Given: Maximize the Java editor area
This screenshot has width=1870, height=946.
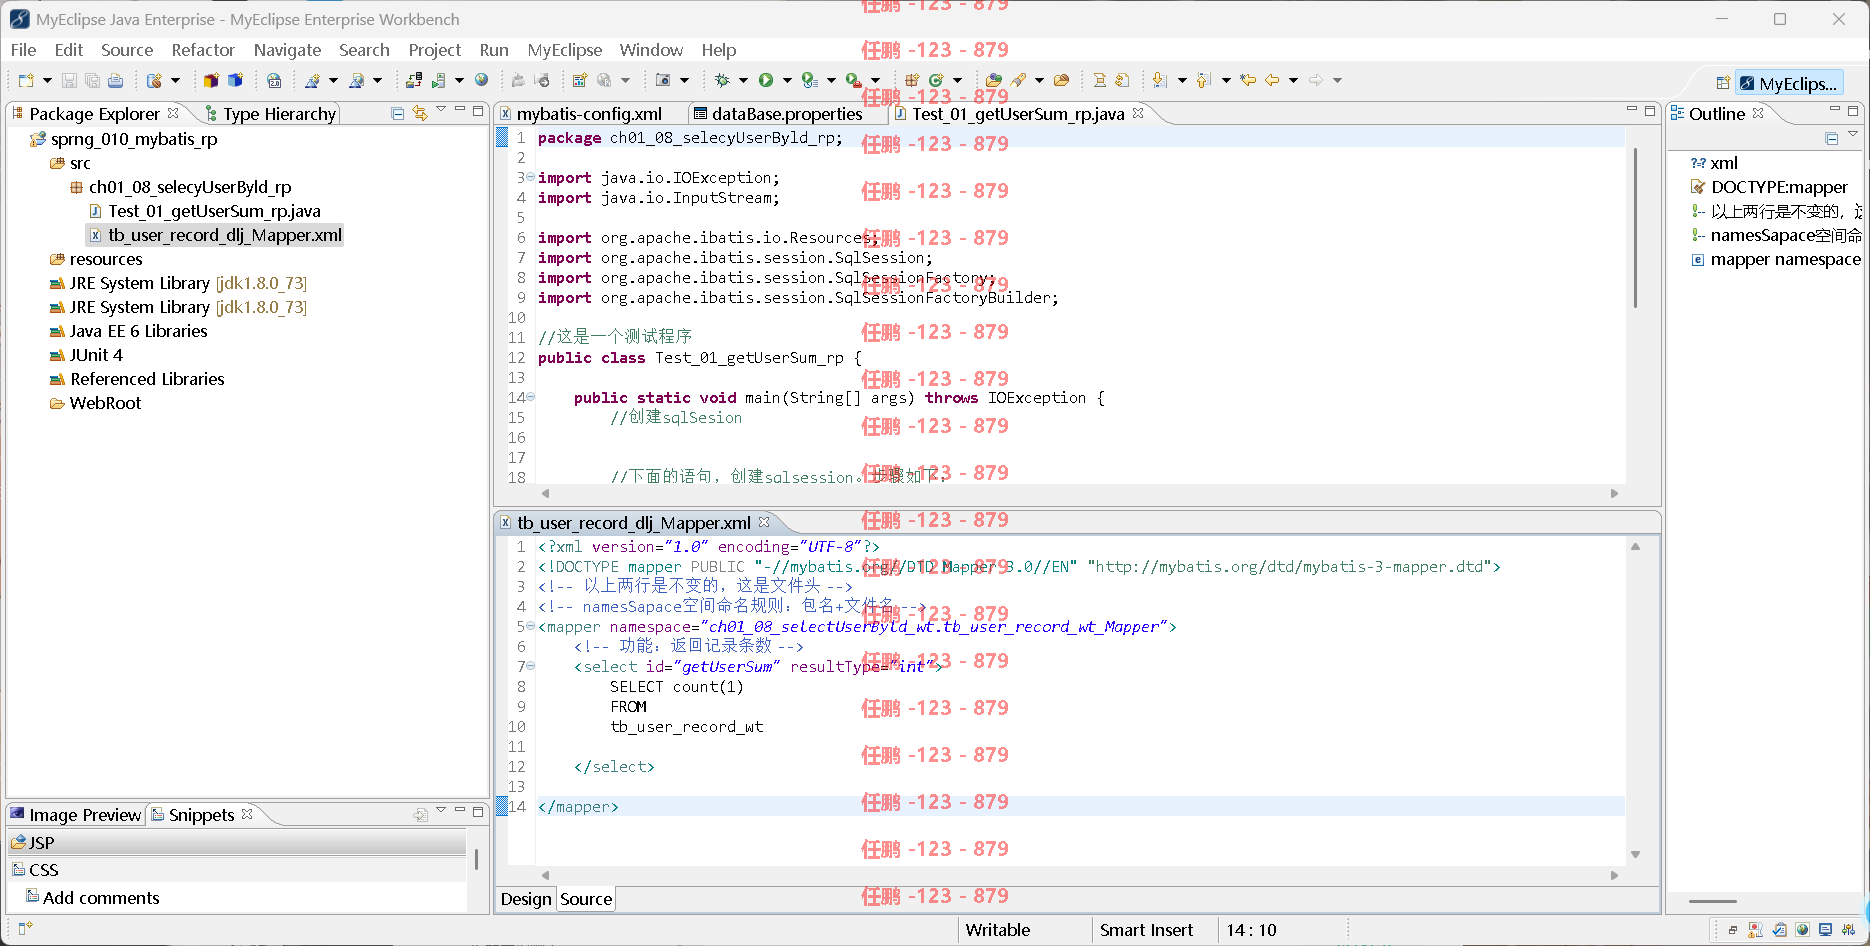Looking at the screenshot, I should (1650, 110).
